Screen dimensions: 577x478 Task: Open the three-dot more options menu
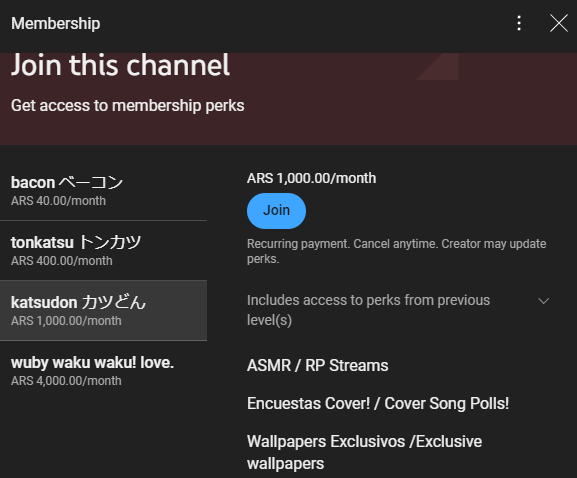pyautogui.click(x=519, y=23)
